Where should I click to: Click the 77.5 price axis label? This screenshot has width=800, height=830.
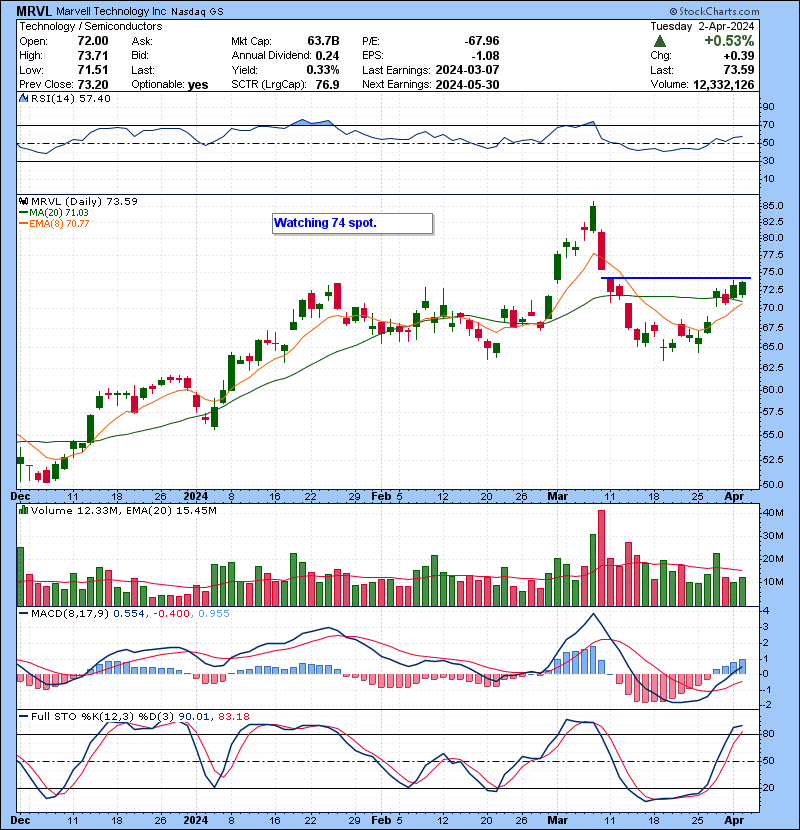point(772,255)
